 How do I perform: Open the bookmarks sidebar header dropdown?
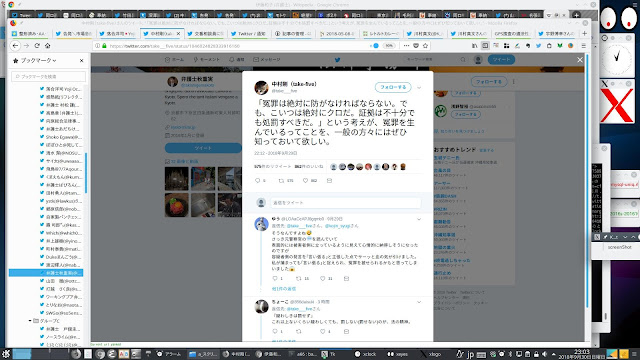click(54, 60)
